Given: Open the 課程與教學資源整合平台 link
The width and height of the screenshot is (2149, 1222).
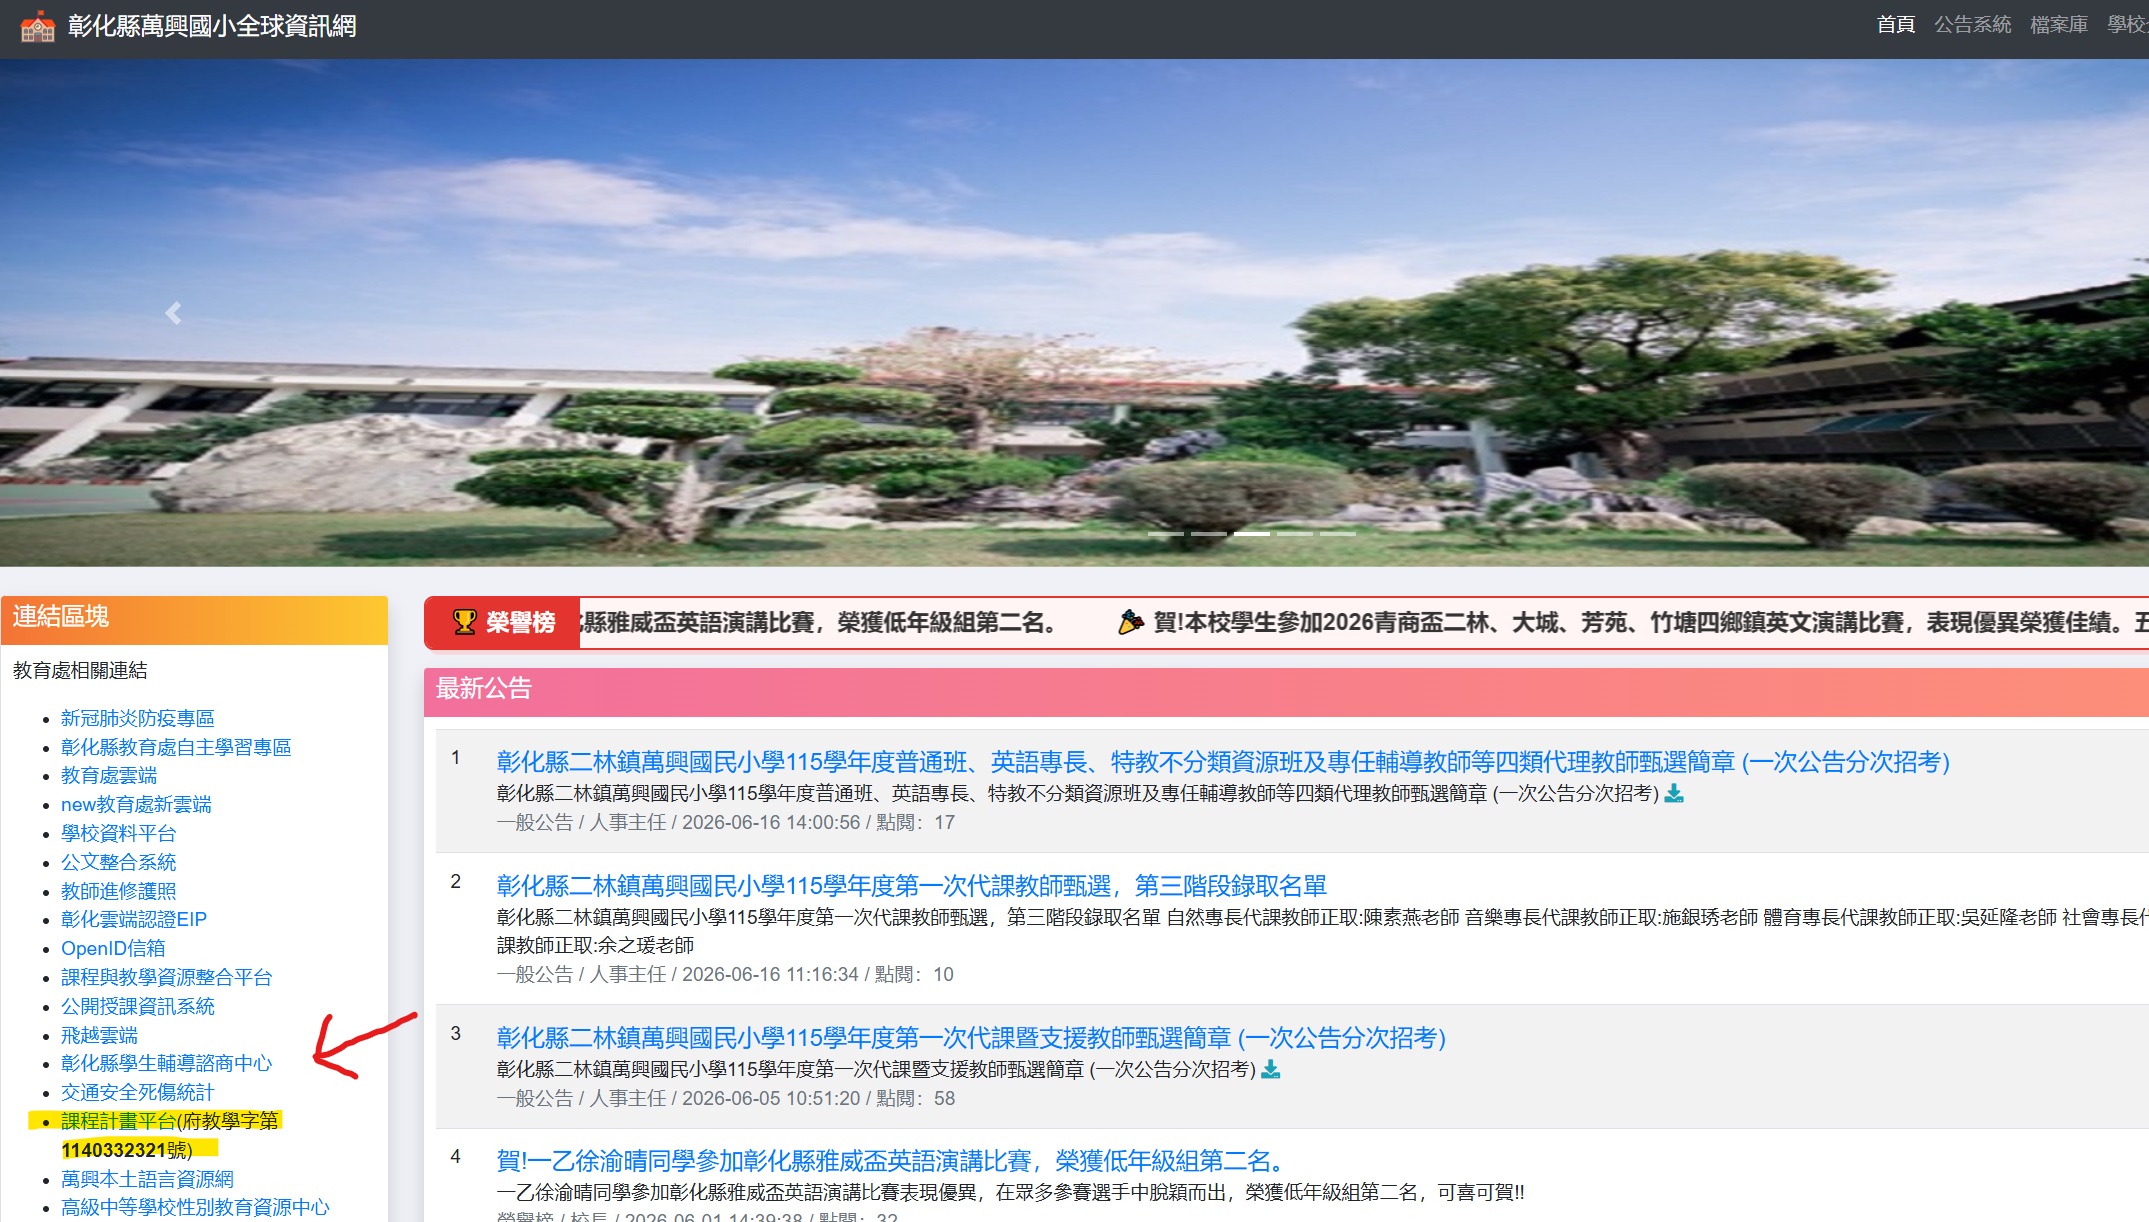Looking at the screenshot, I should [x=166, y=977].
